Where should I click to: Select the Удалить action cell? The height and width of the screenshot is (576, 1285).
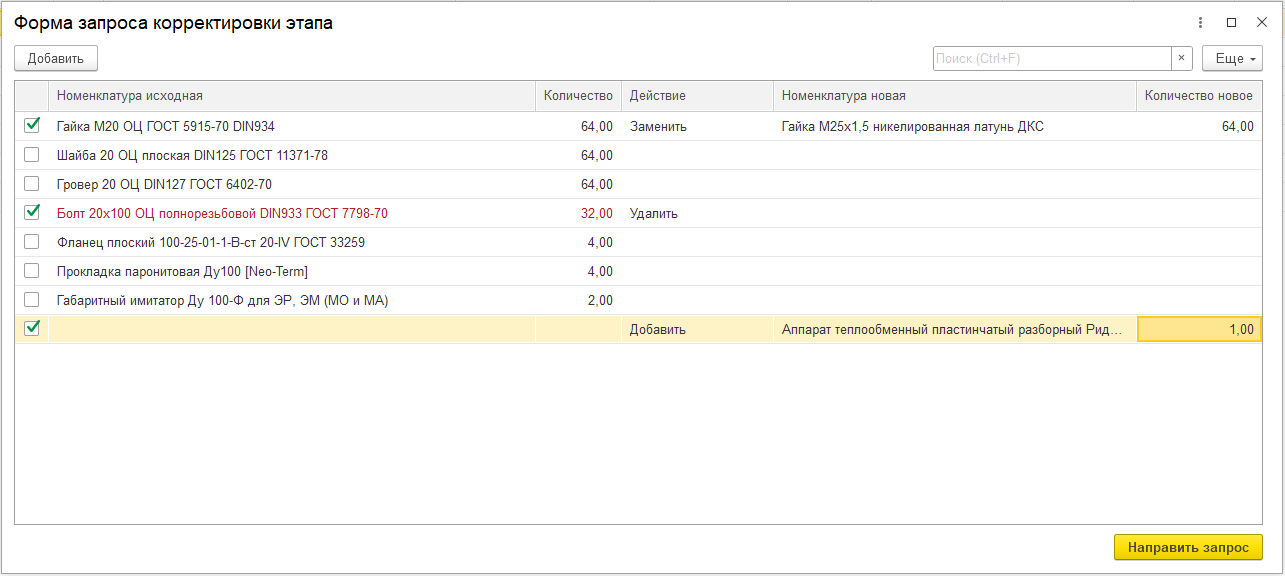pos(697,214)
